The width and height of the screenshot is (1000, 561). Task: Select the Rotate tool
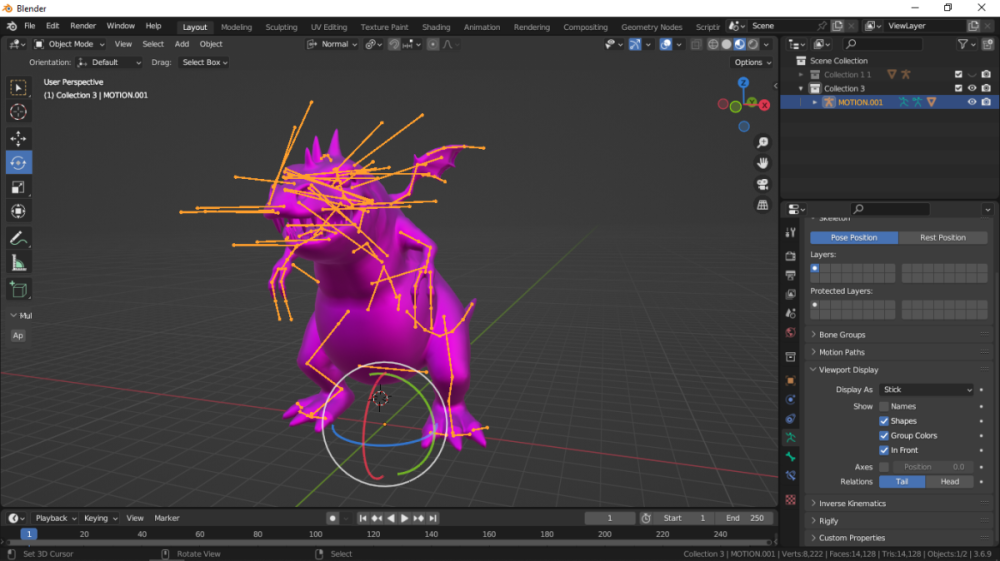point(18,163)
